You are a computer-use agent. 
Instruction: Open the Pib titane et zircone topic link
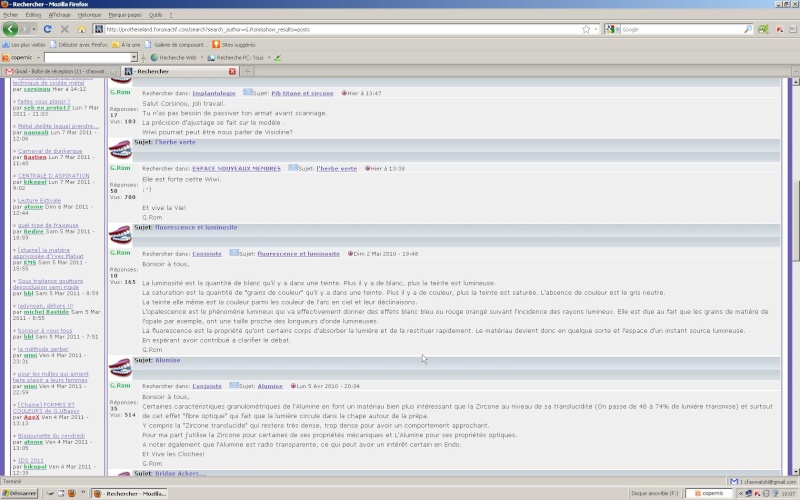[x=302, y=93]
